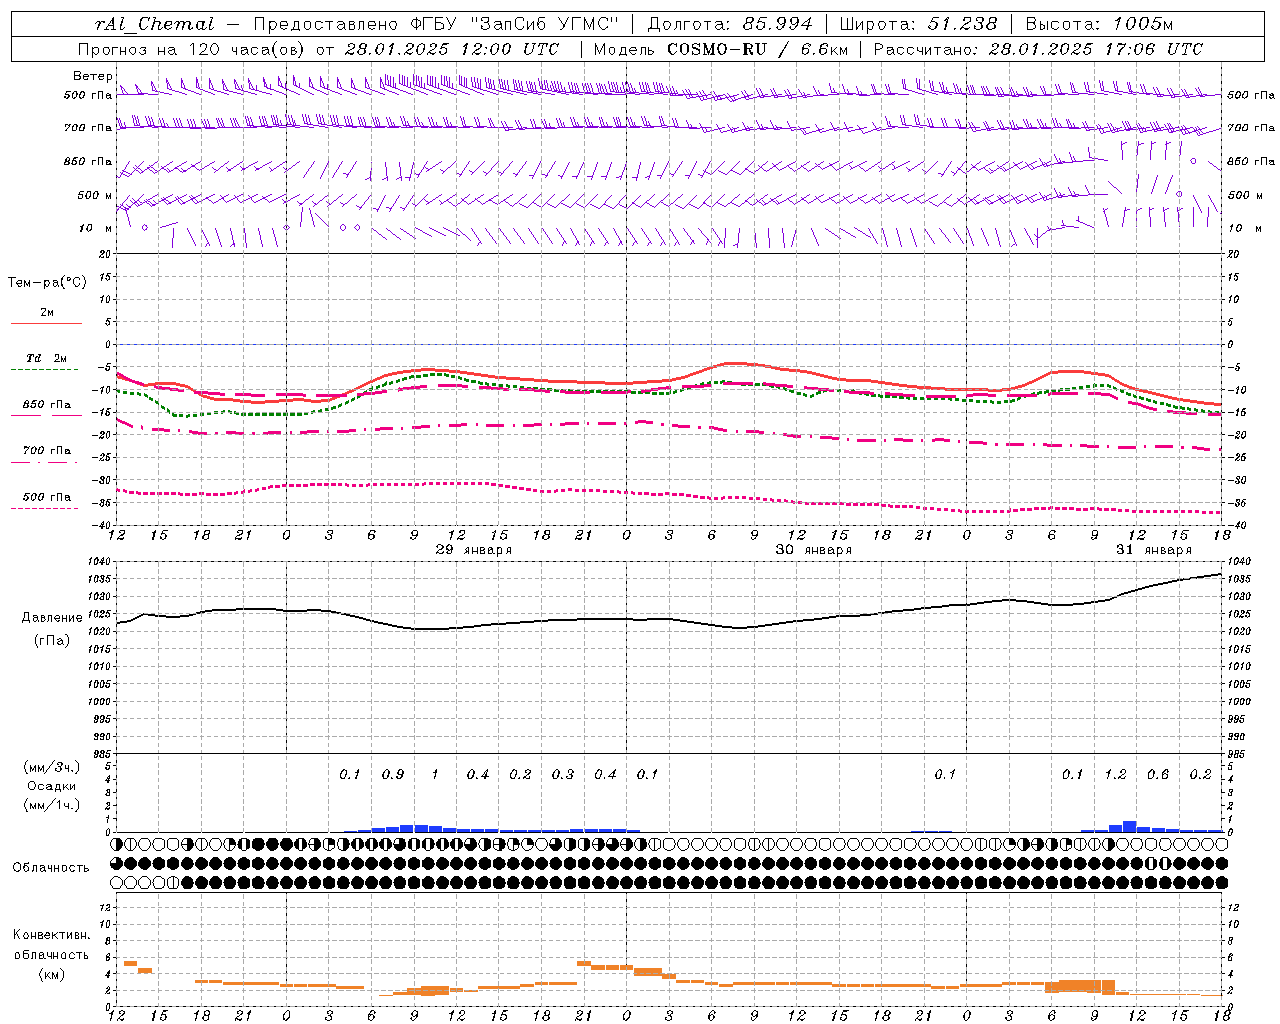Click the "Давление" pressure panel label
Screen dimensions: 1280x1024
50,618
